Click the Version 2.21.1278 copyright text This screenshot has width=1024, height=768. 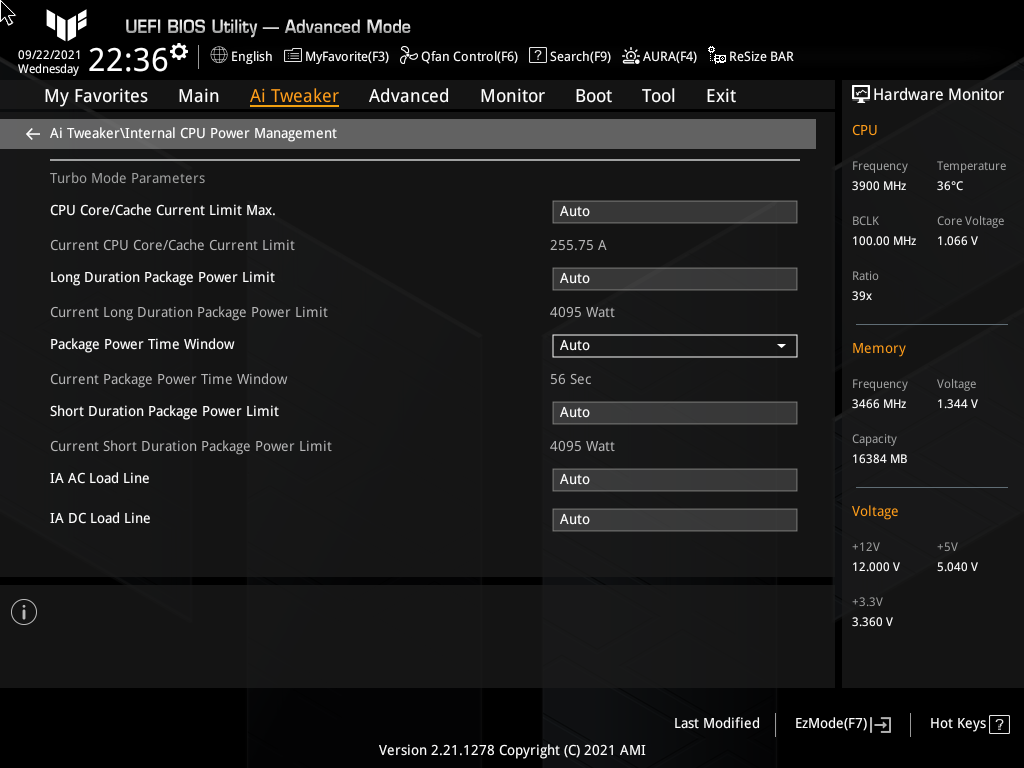click(x=512, y=750)
